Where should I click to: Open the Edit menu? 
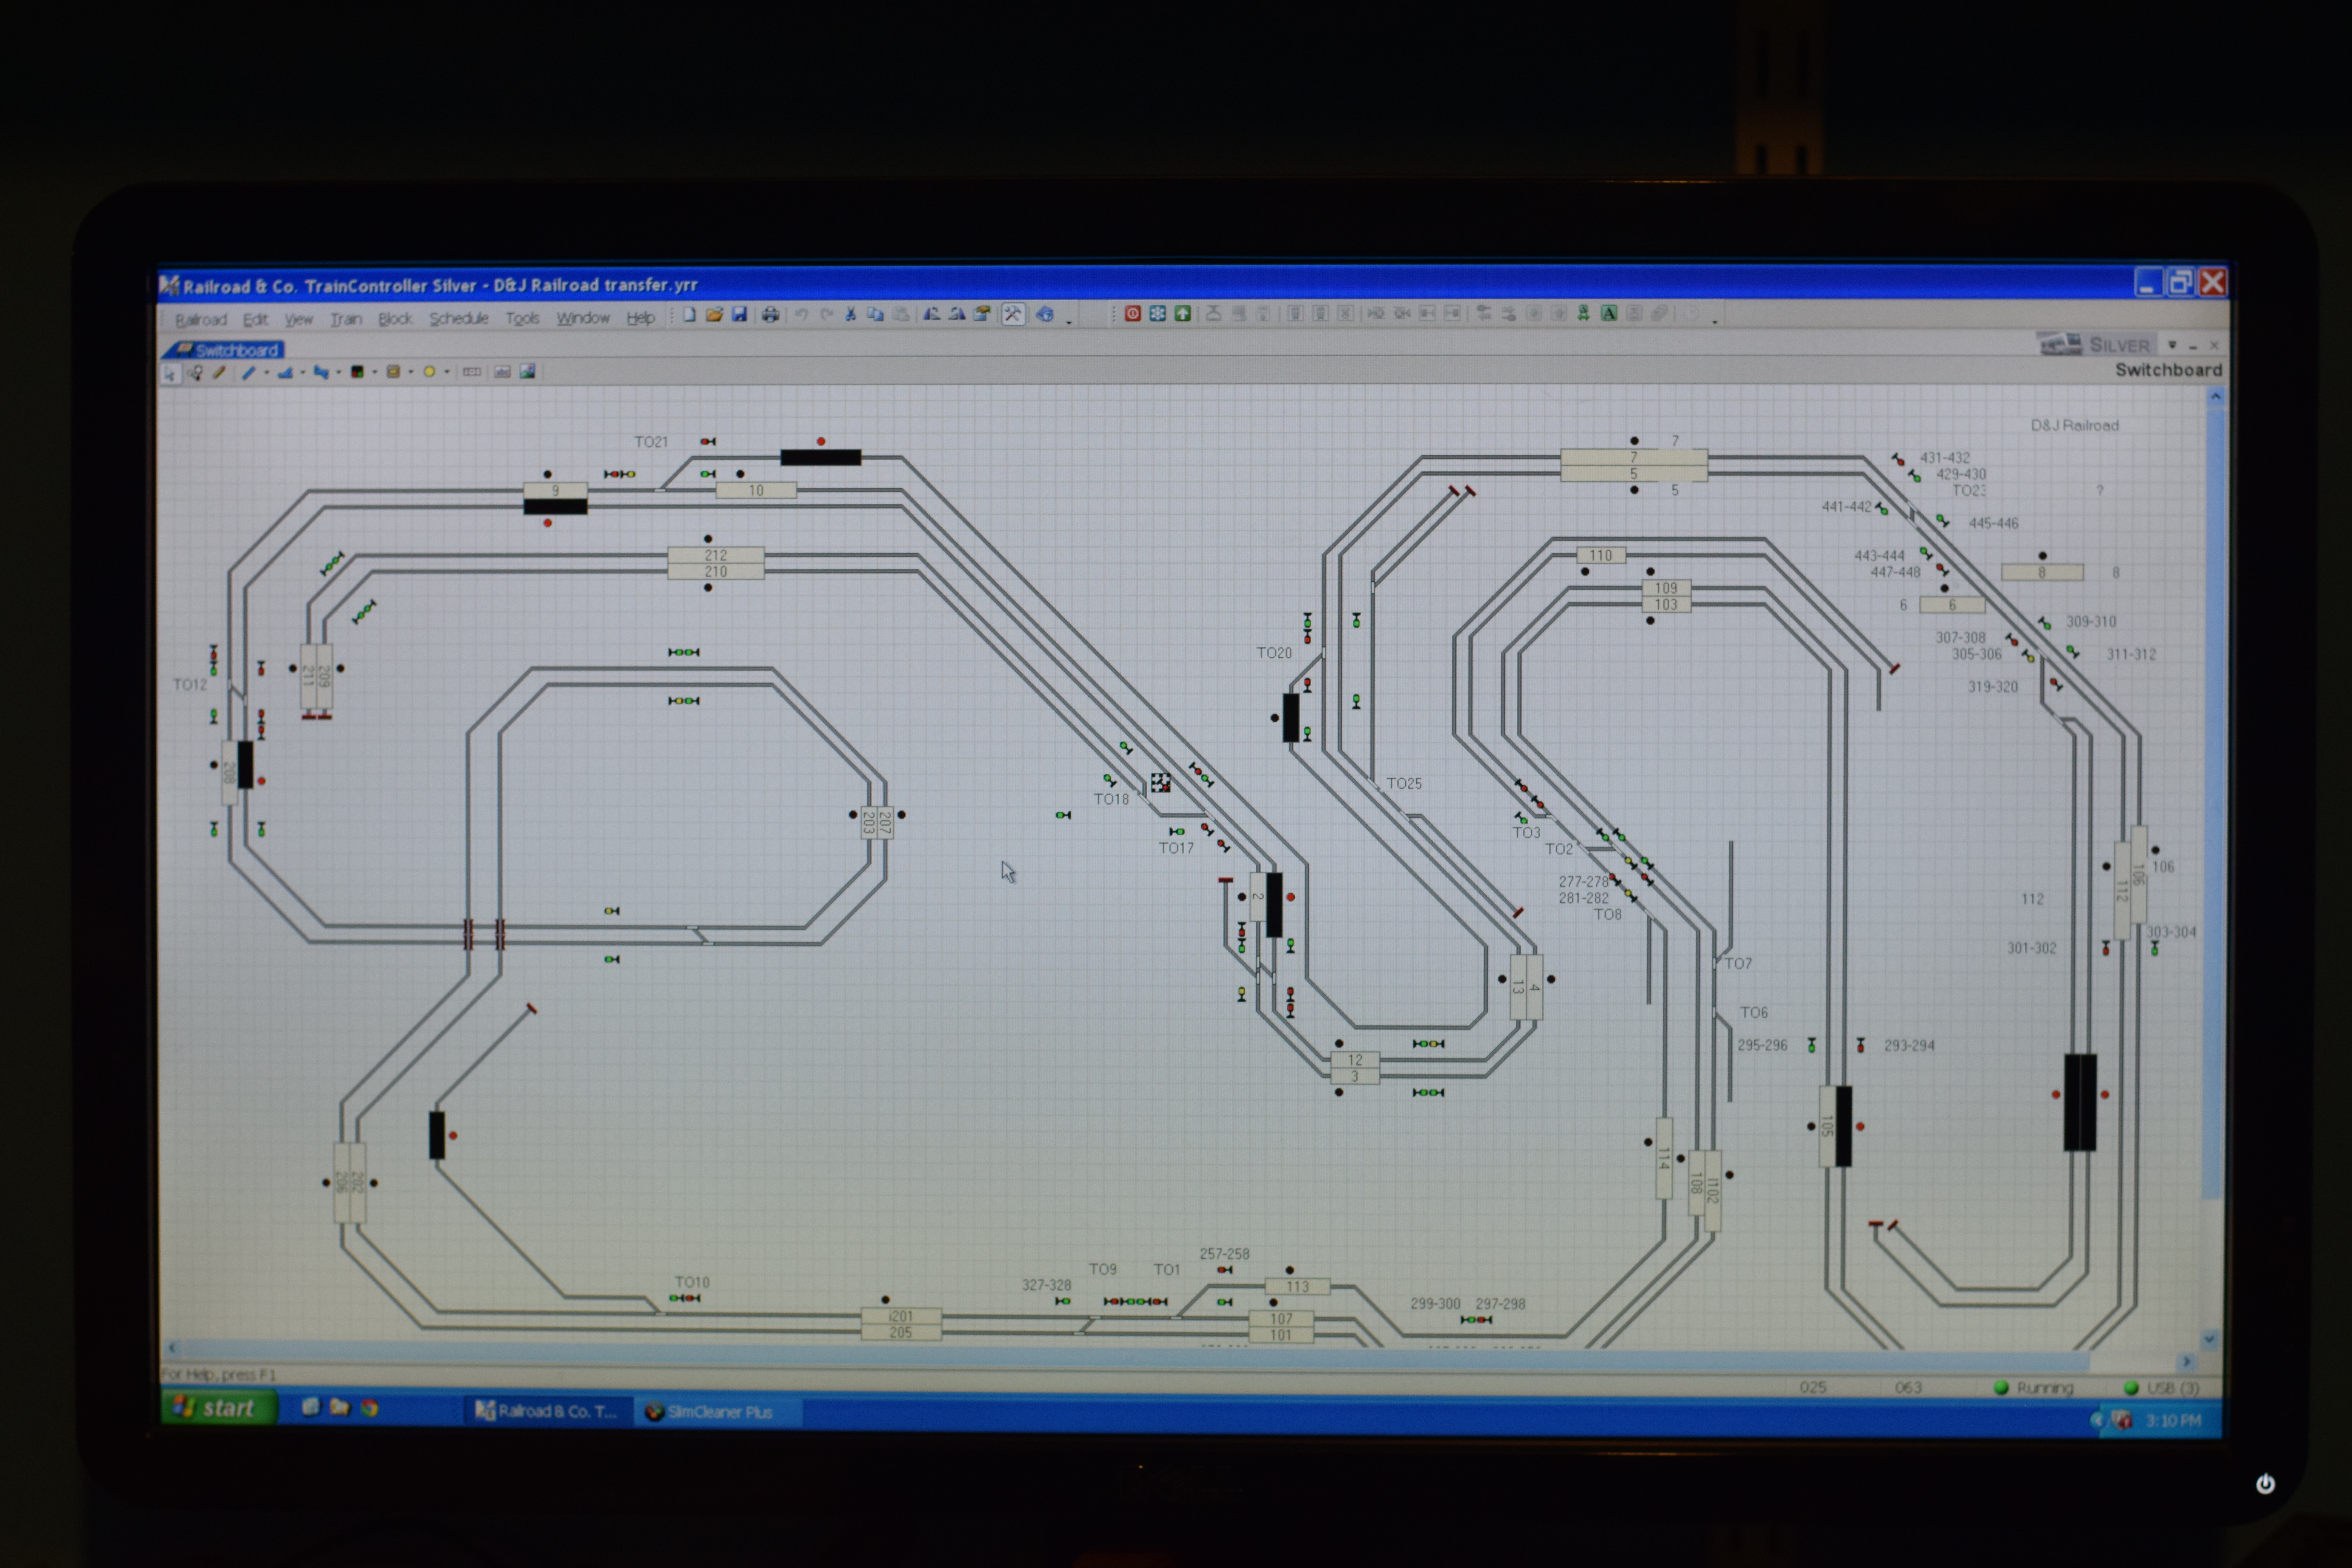255,319
